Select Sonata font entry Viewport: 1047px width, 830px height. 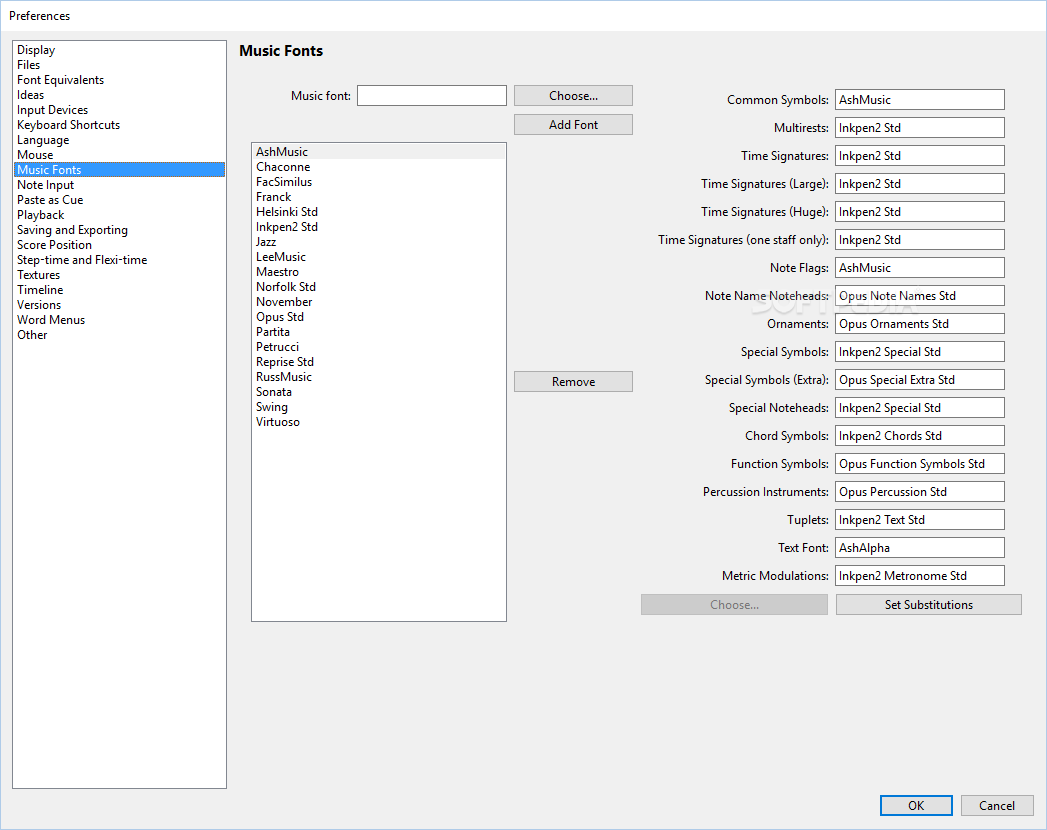379,393
